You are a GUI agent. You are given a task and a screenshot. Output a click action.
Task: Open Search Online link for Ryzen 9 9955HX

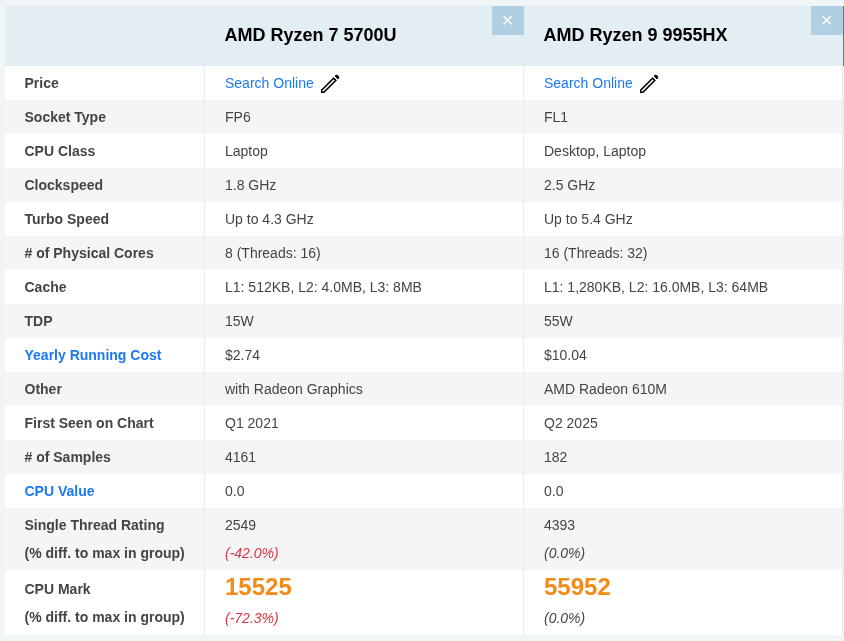click(588, 83)
